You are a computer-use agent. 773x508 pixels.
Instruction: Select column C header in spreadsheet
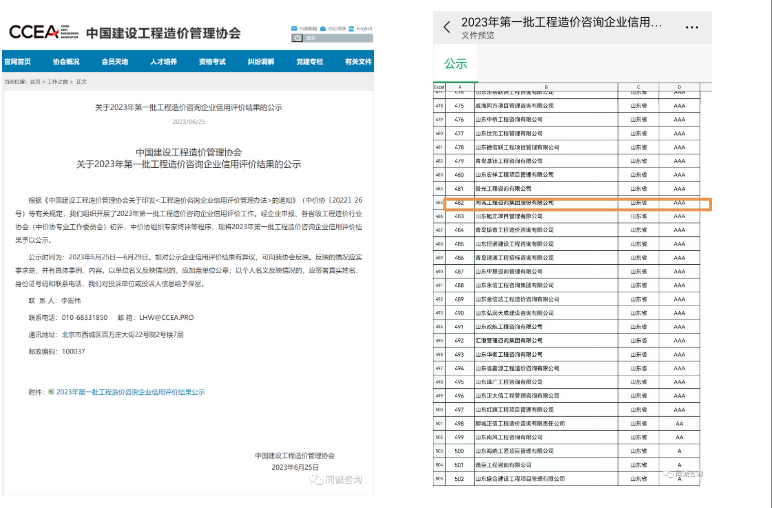tap(638, 87)
